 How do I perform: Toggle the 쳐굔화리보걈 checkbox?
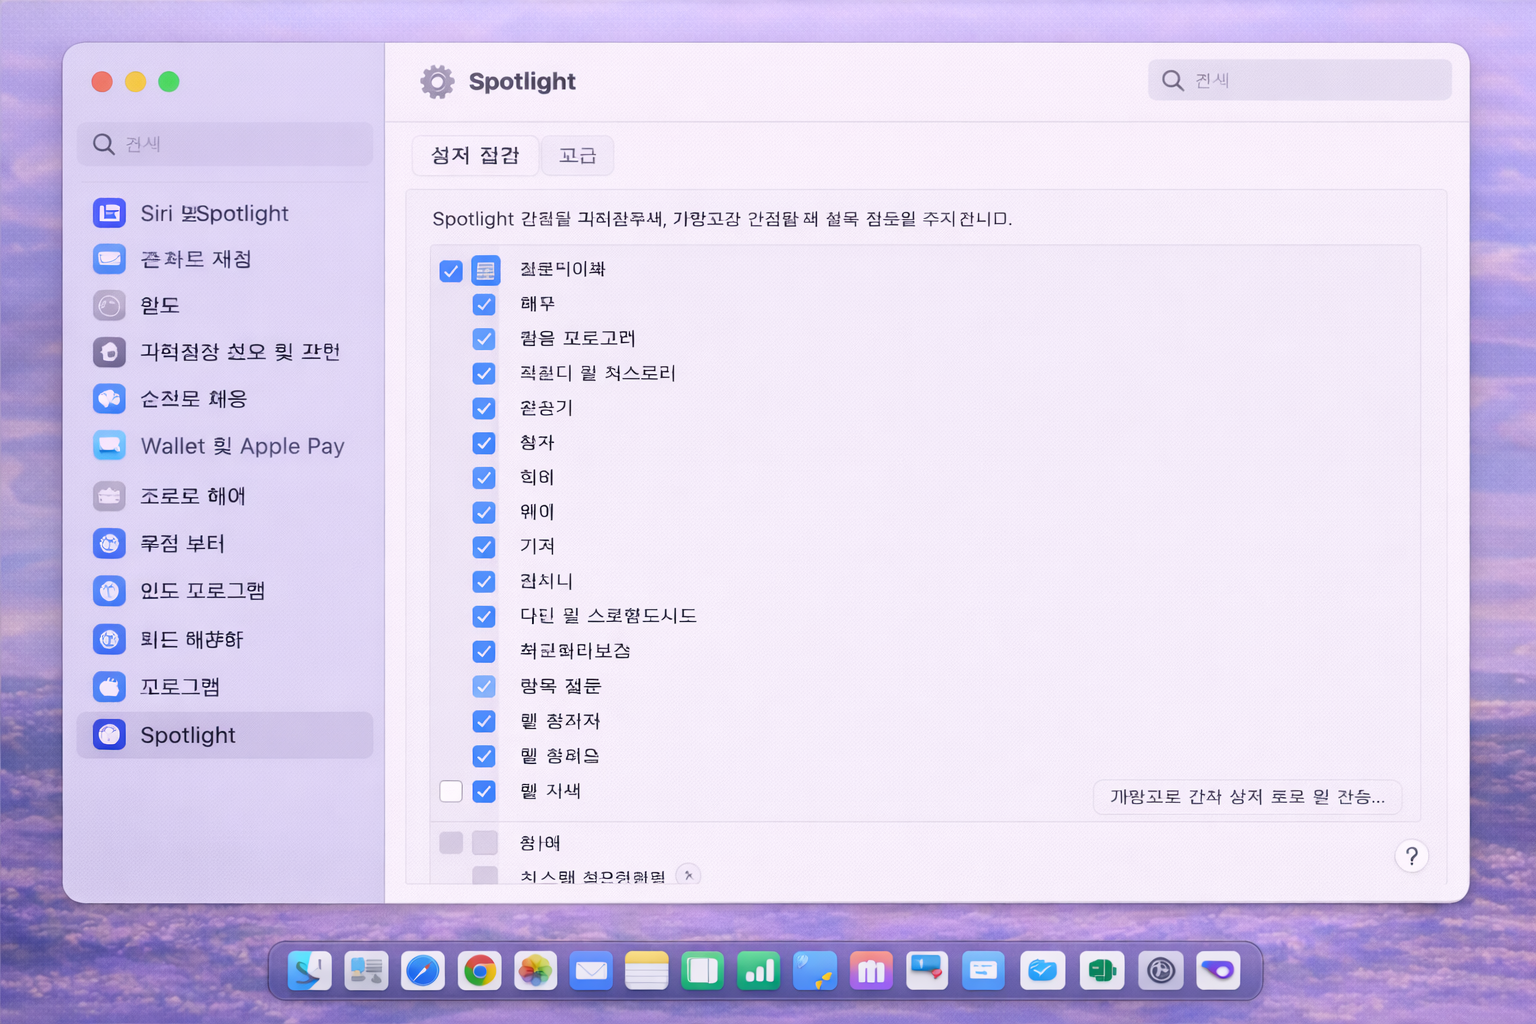coord(484,651)
